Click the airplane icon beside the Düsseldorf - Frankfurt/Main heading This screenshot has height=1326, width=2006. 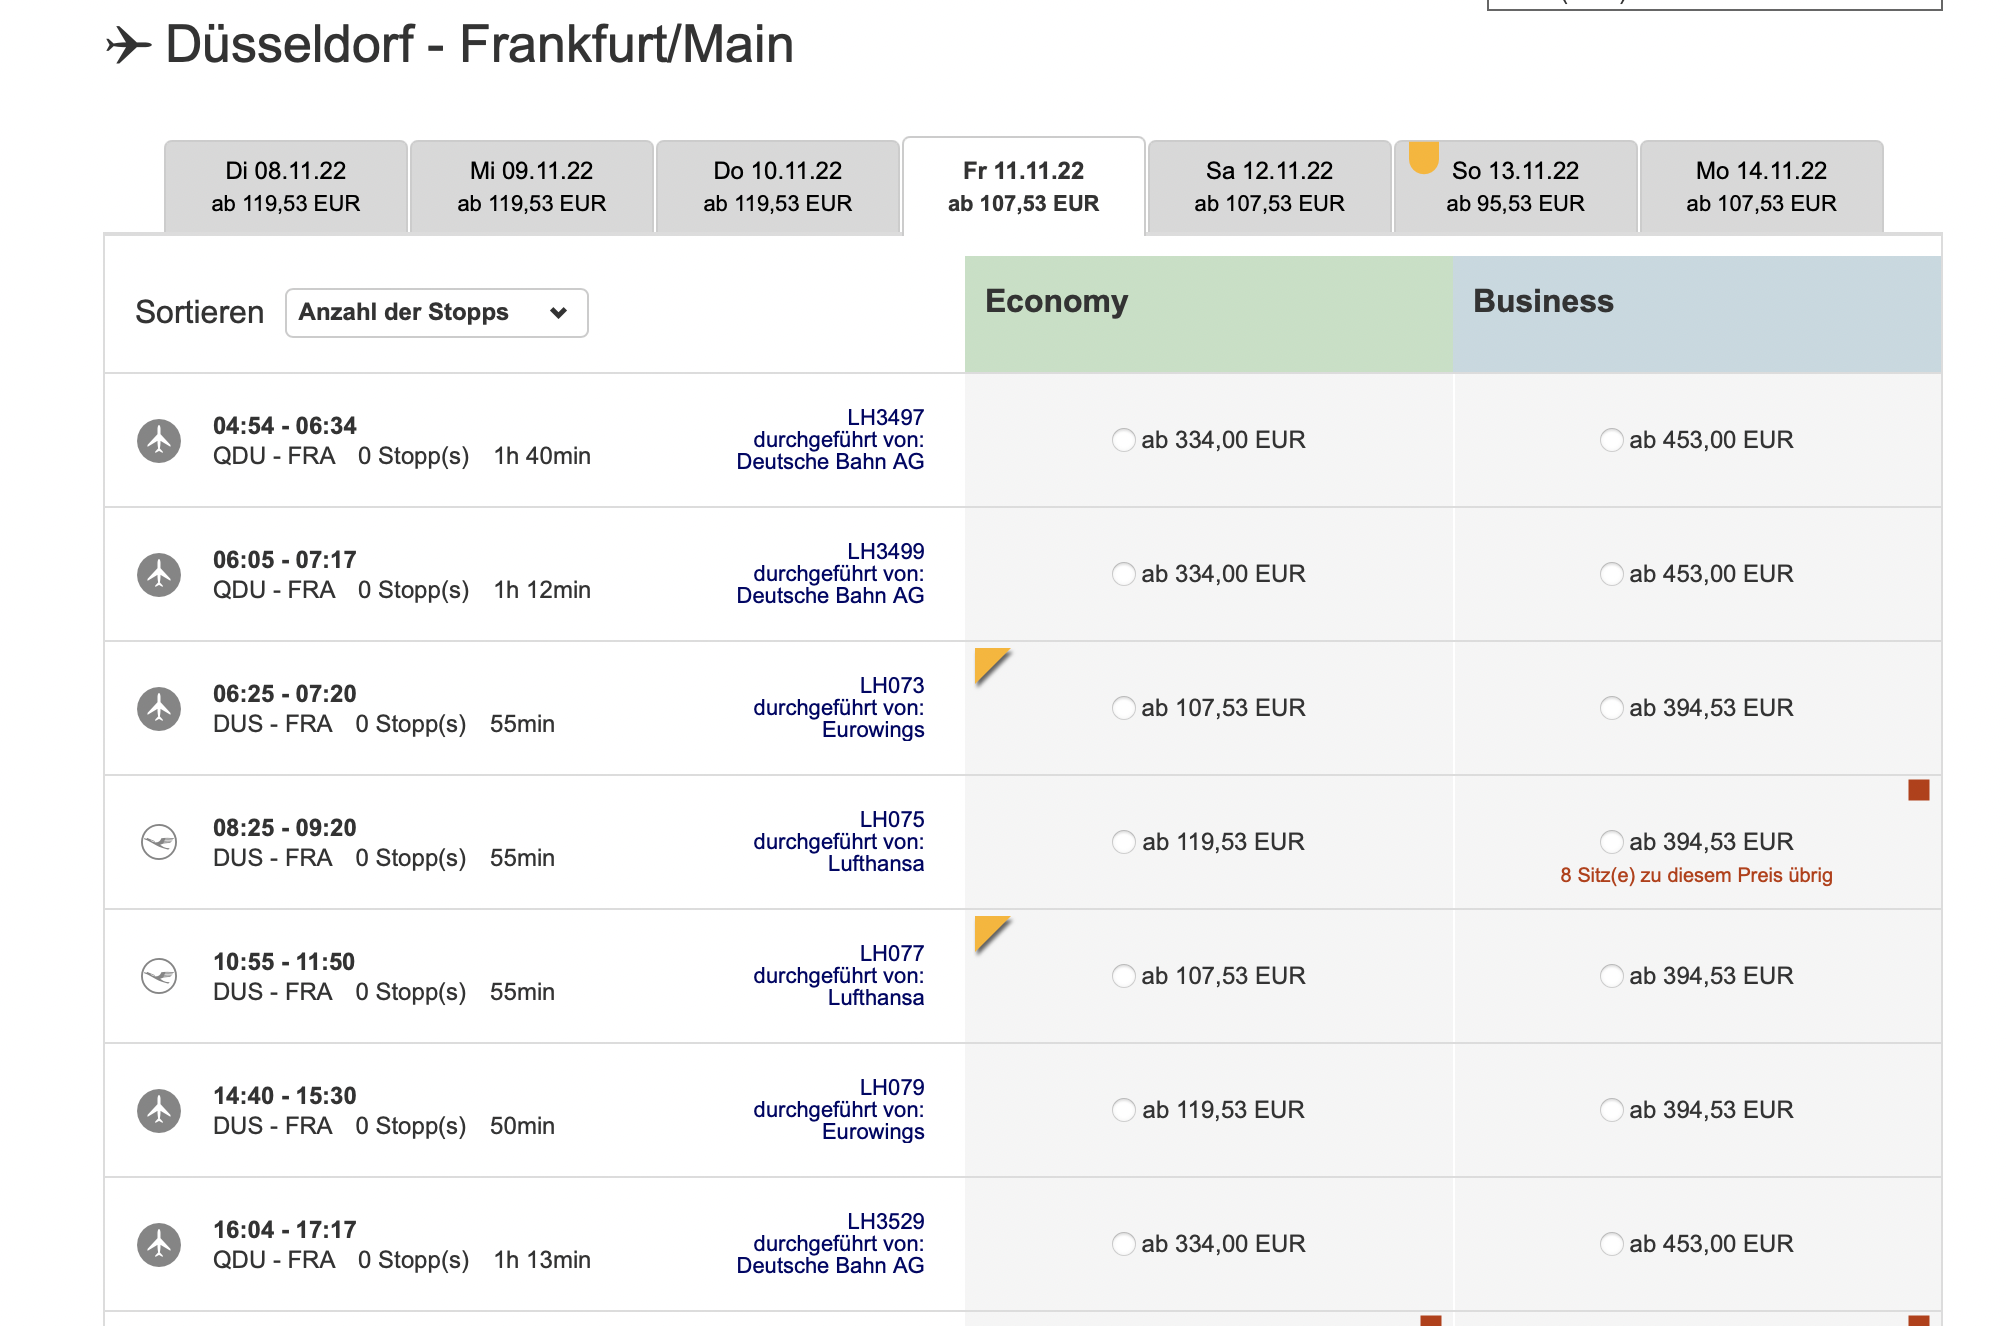pos(128,45)
